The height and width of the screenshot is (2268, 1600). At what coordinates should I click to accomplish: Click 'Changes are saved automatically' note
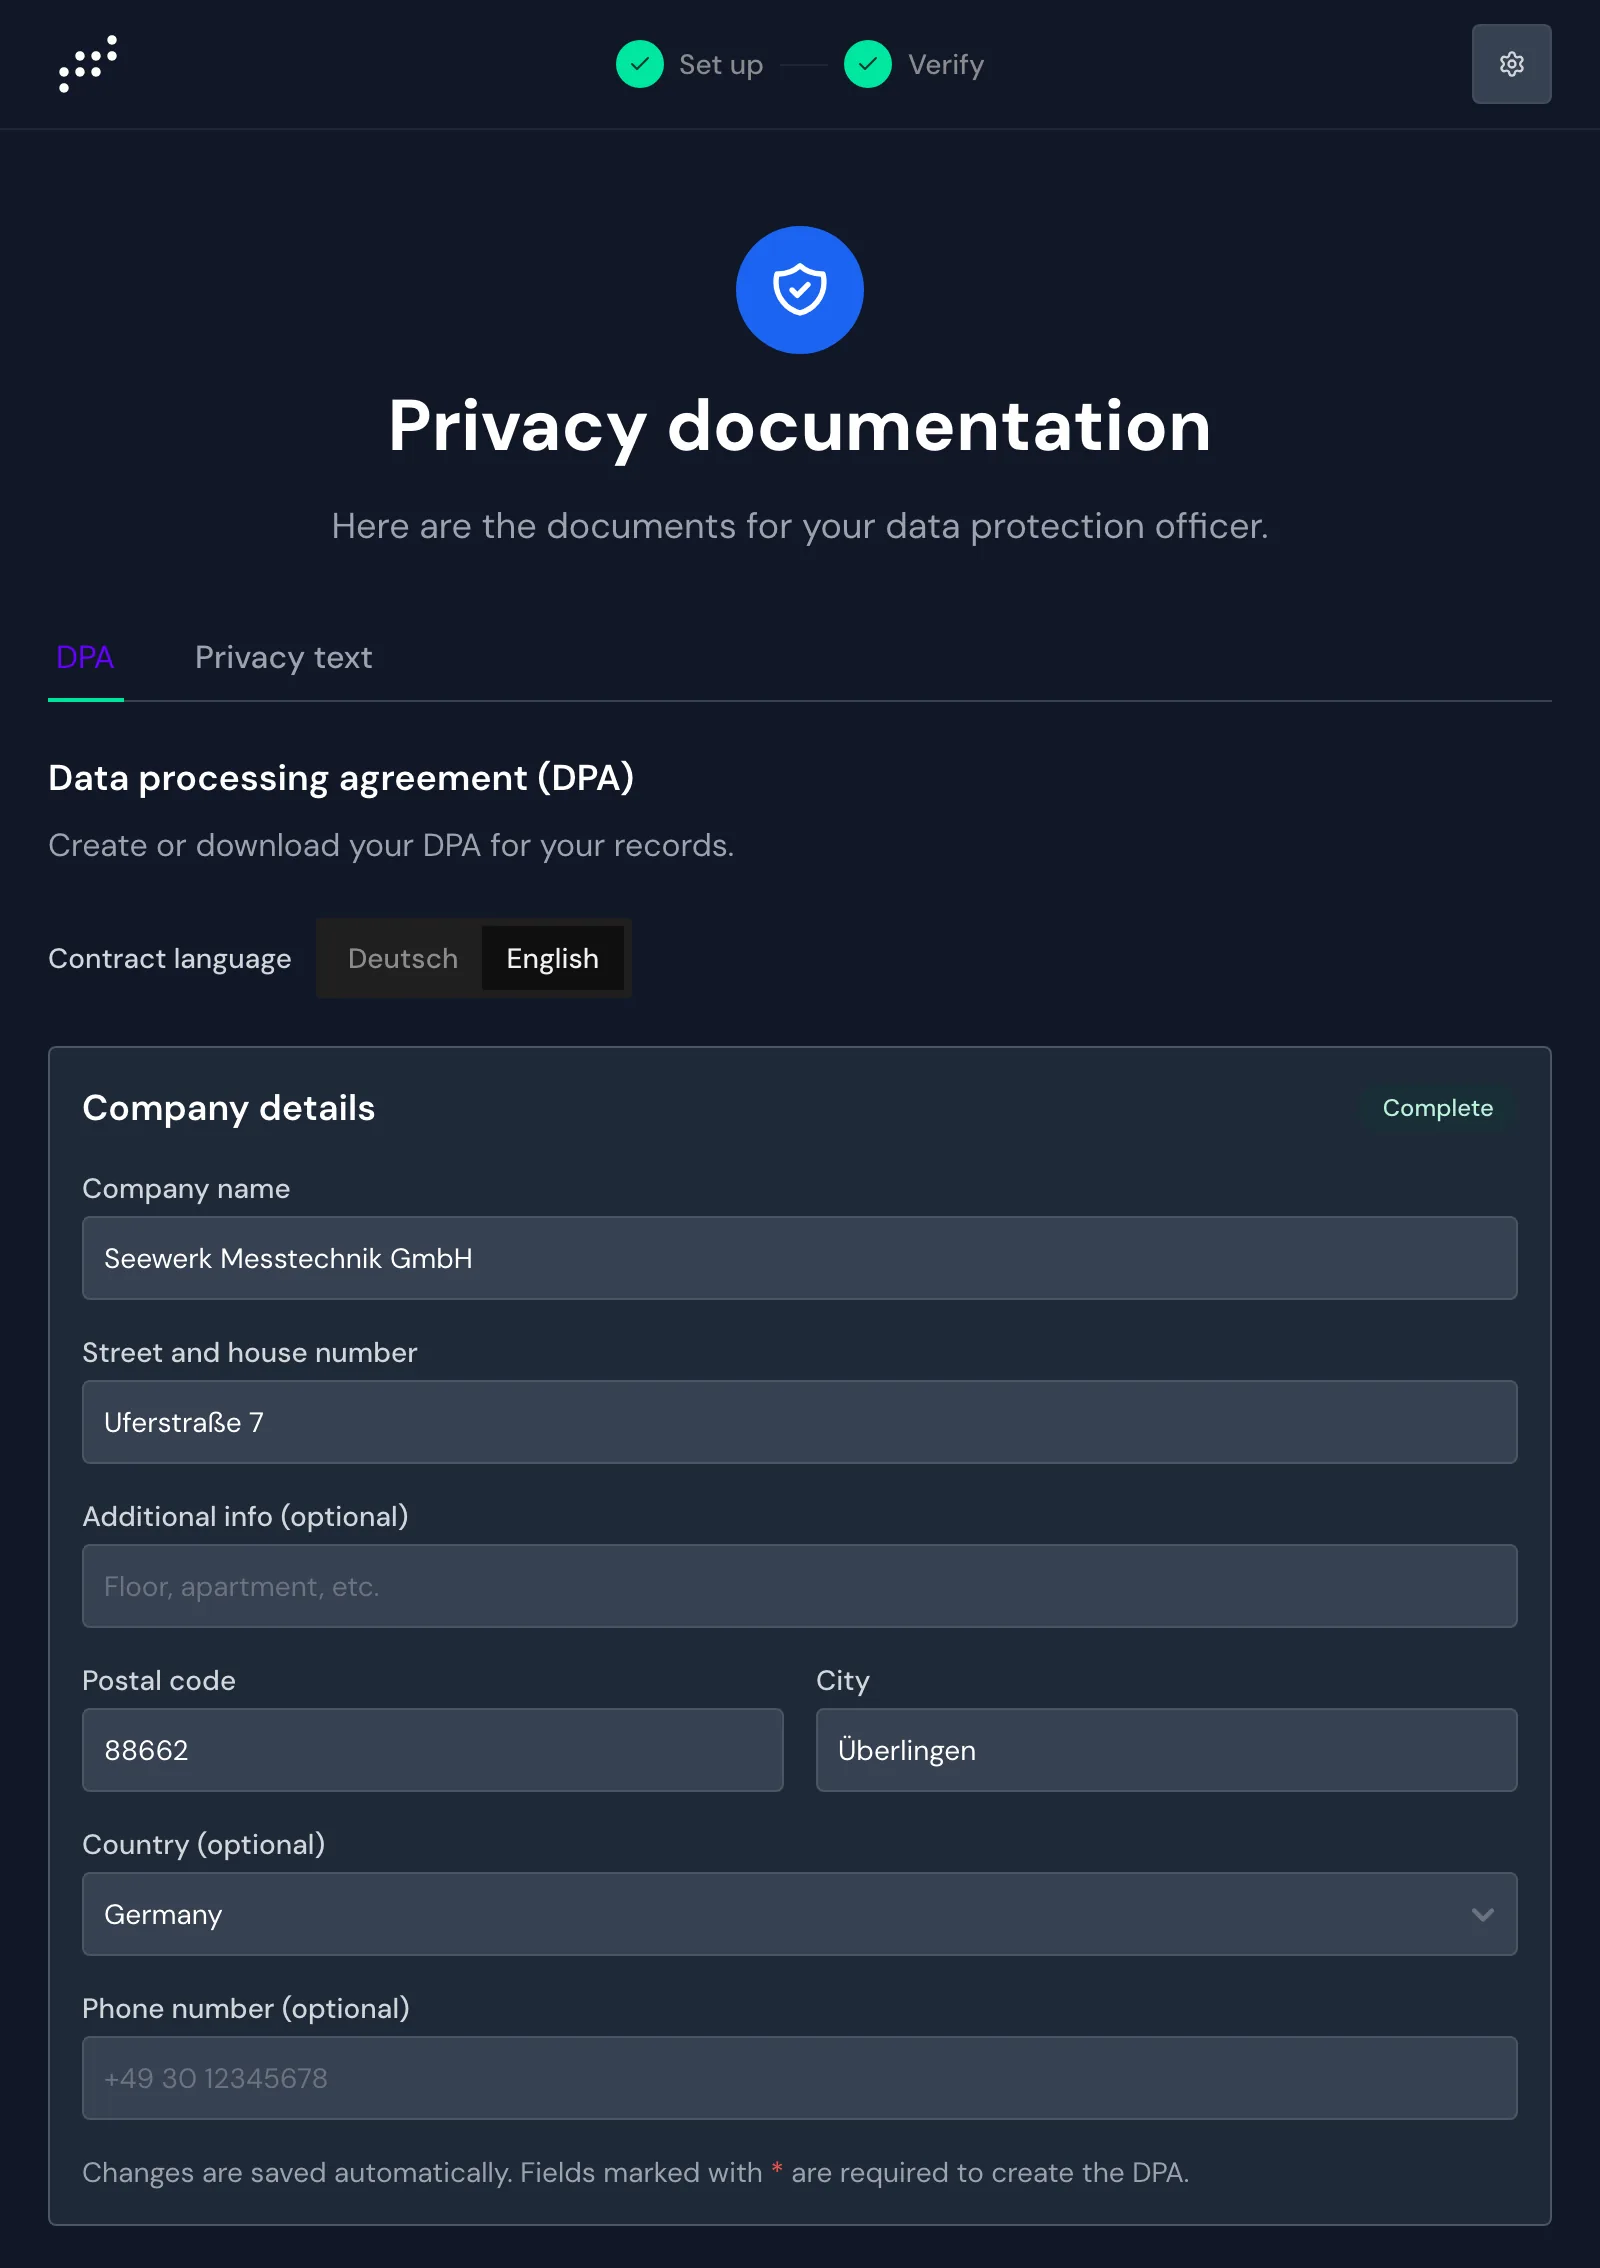[635, 2172]
